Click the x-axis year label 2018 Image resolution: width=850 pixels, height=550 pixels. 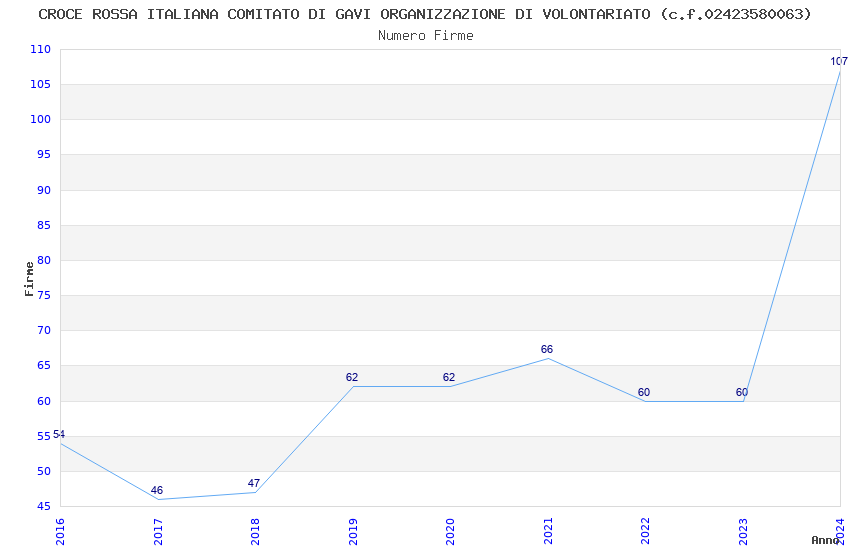255,532
